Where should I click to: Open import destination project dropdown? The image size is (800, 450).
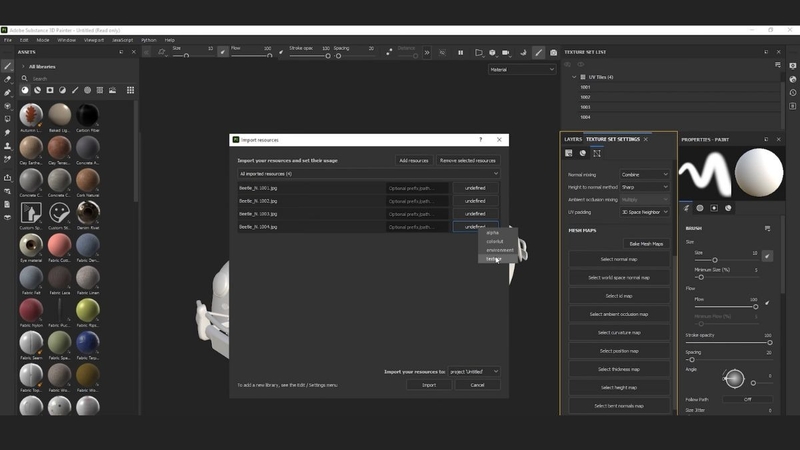pos(474,372)
